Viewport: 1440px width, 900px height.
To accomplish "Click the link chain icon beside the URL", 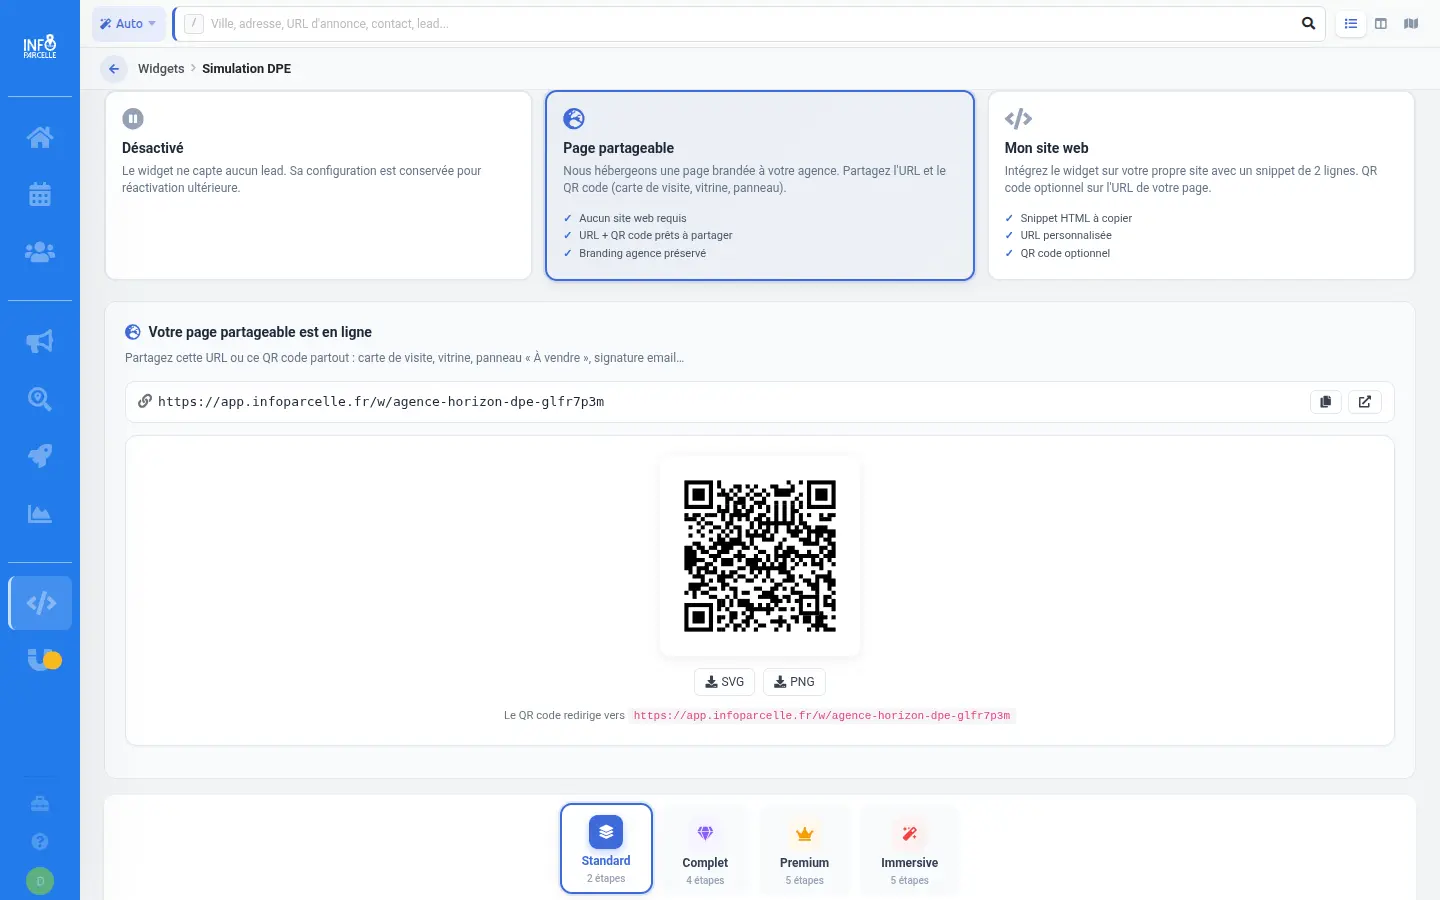I will coord(145,401).
